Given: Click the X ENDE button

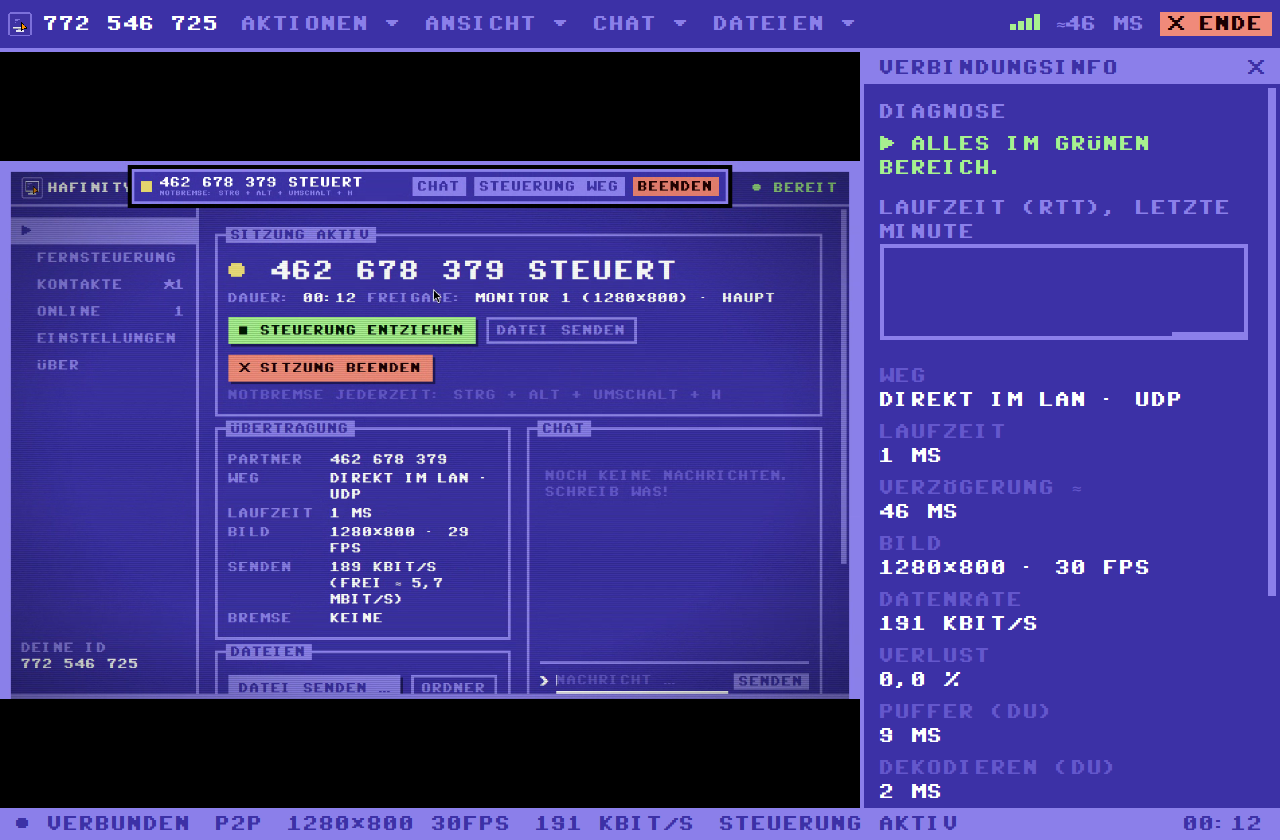Looking at the screenshot, I should 1215,23.
